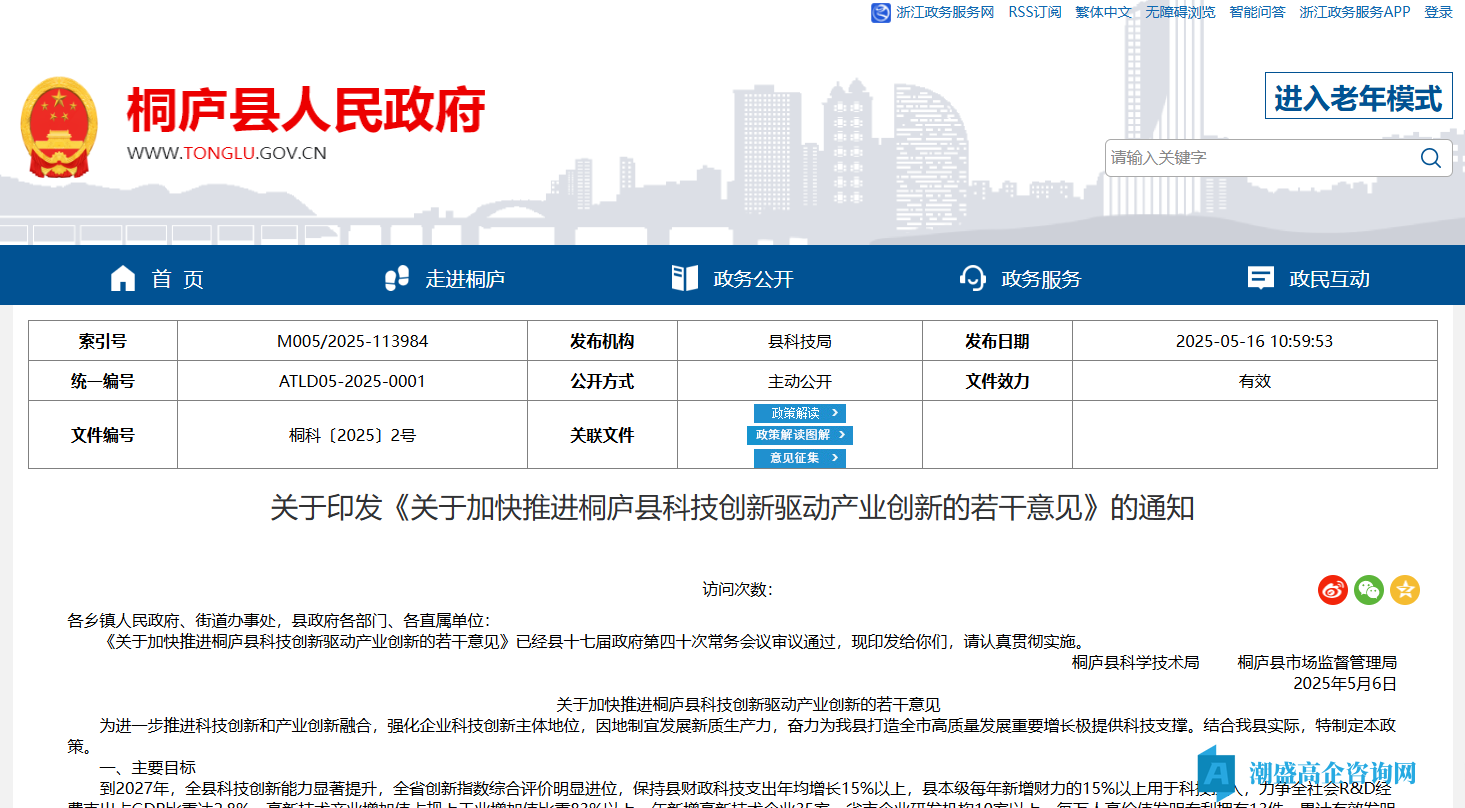
Task: Focus the keyword search input field
Action: point(1258,158)
